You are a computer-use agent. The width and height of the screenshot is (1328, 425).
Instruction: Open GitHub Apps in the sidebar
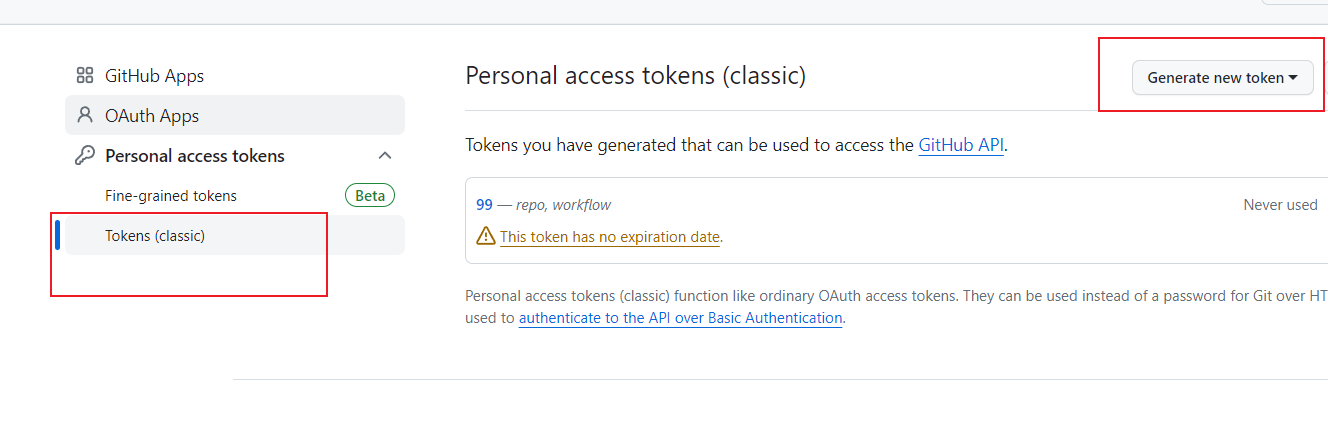pos(154,76)
